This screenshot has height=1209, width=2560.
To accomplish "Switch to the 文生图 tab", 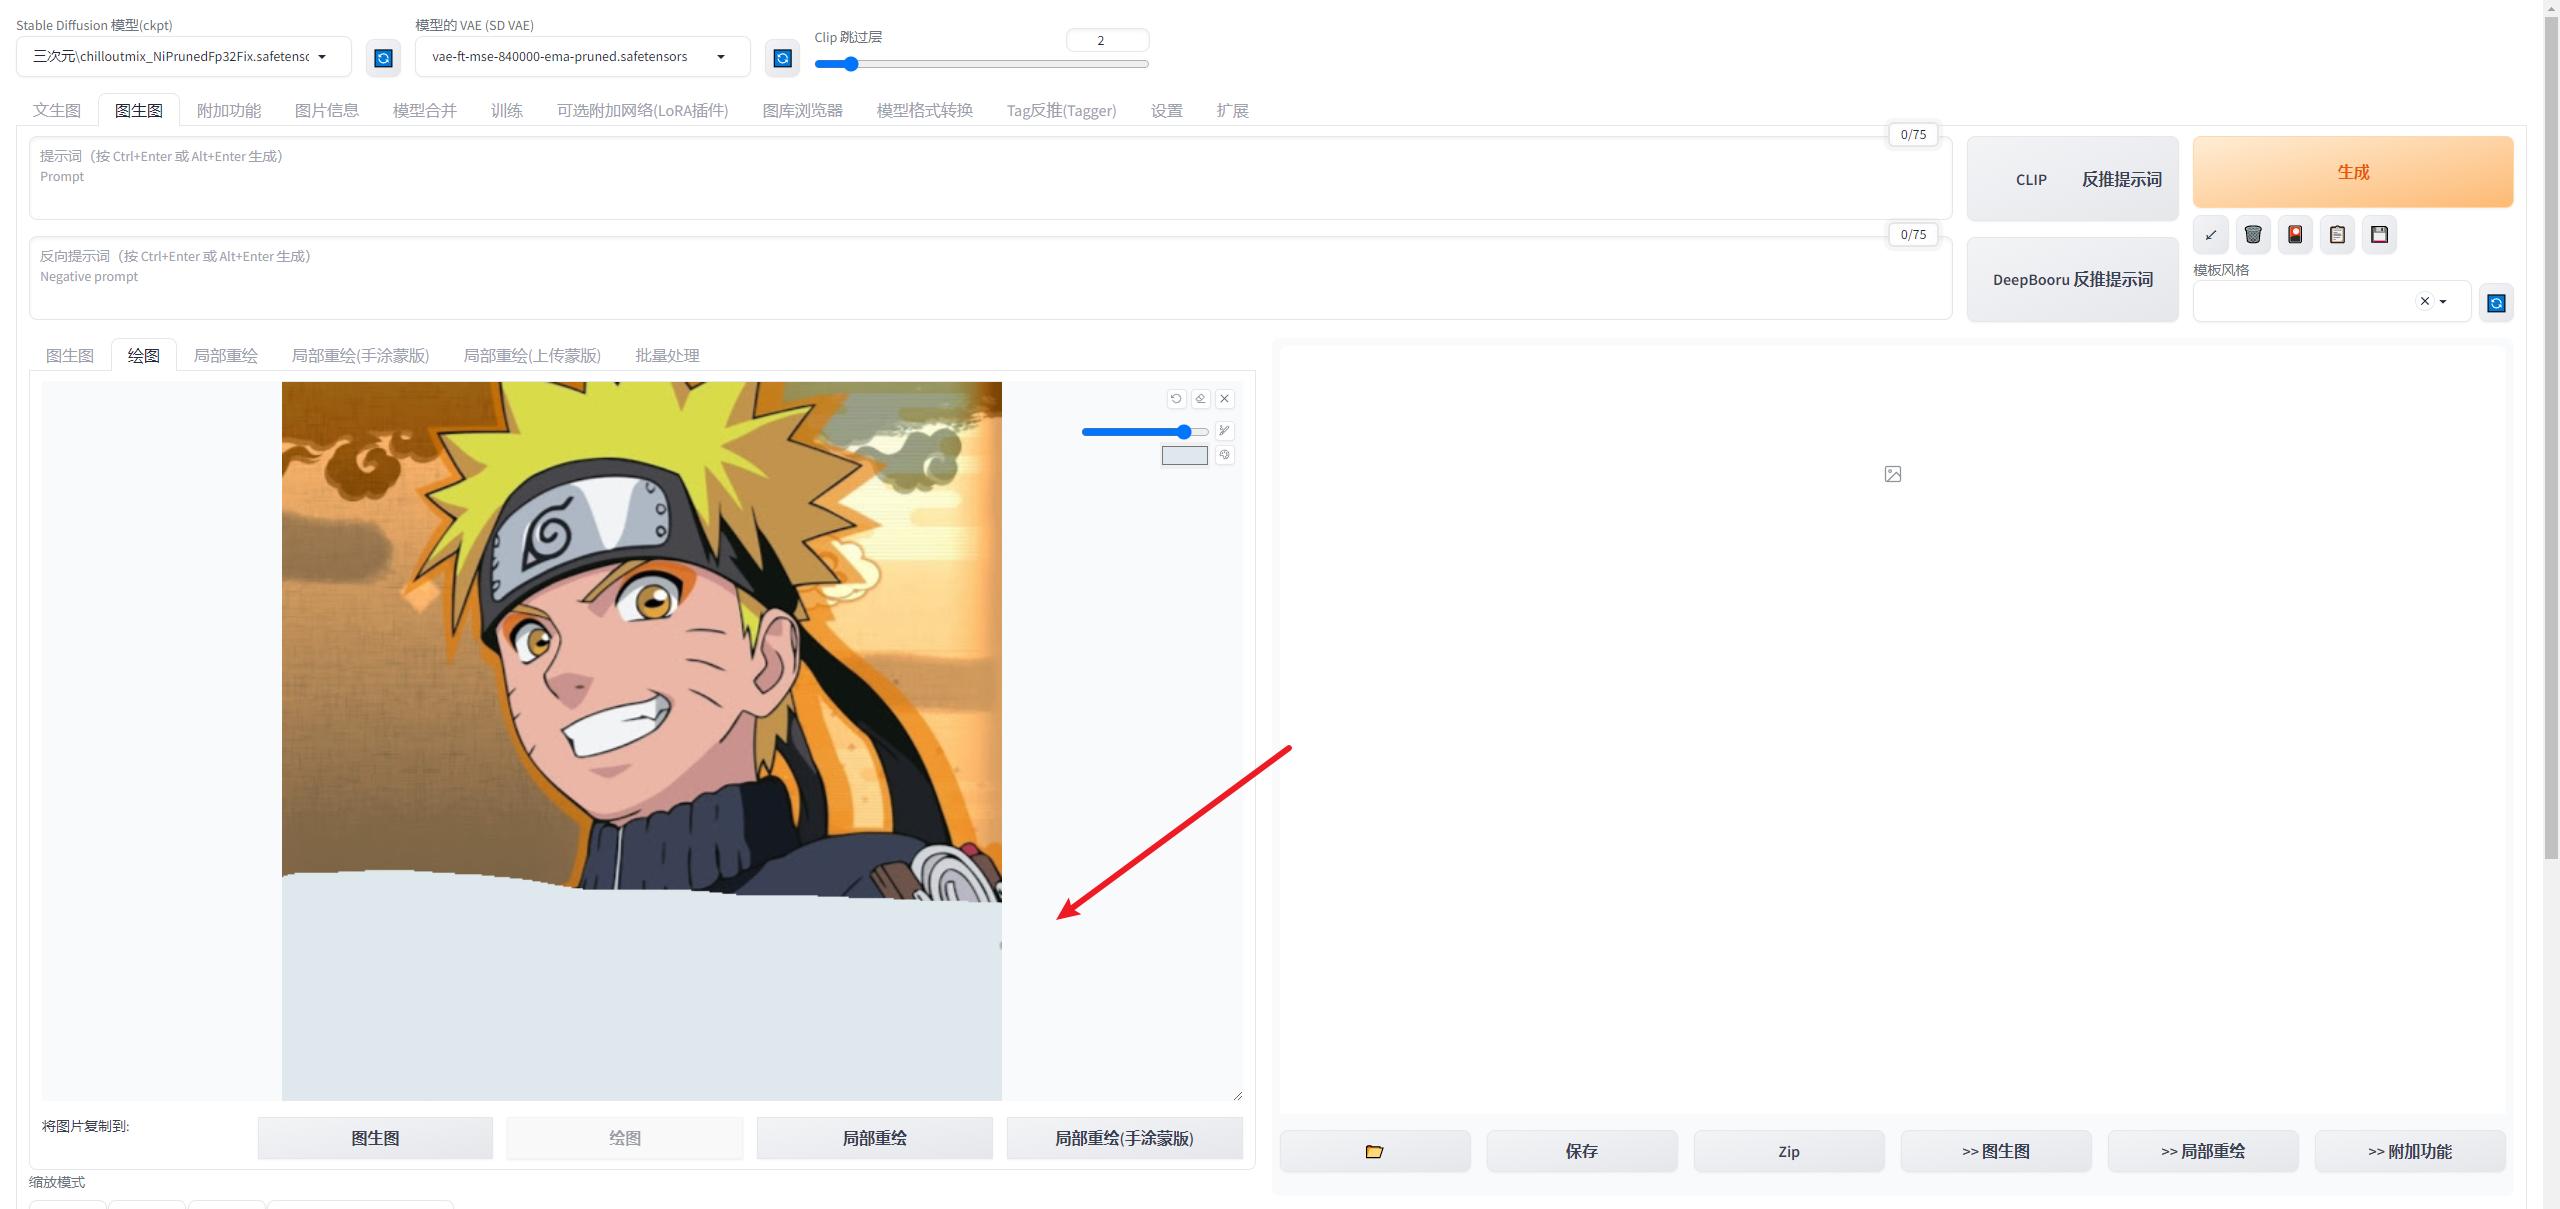I will coord(57,111).
